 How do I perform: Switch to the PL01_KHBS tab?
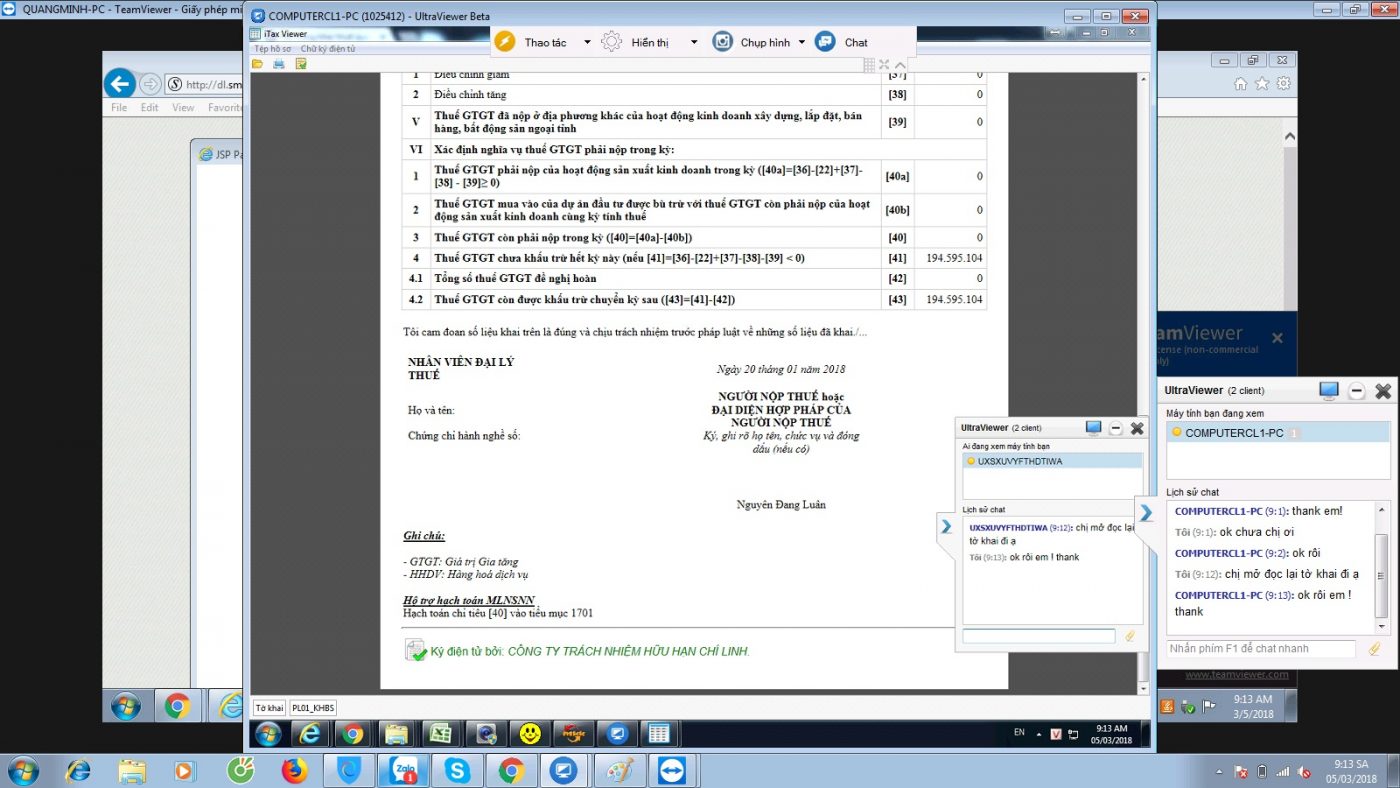(x=312, y=707)
